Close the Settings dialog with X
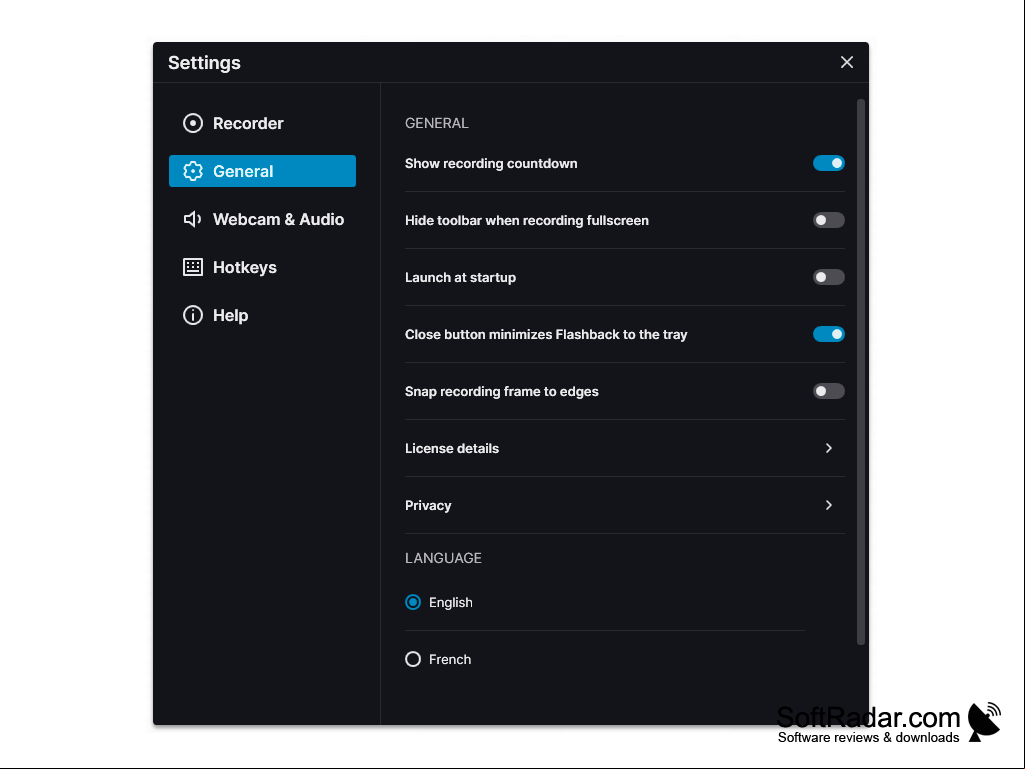This screenshot has width=1025, height=769. pos(847,62)
